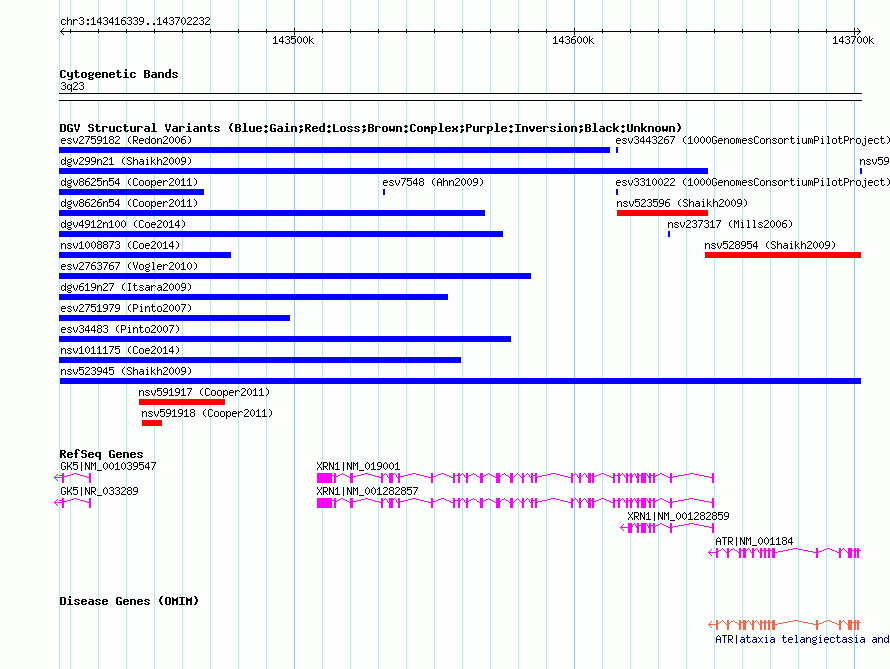Click the 143500k ruler label

click(x=293, y=40)
